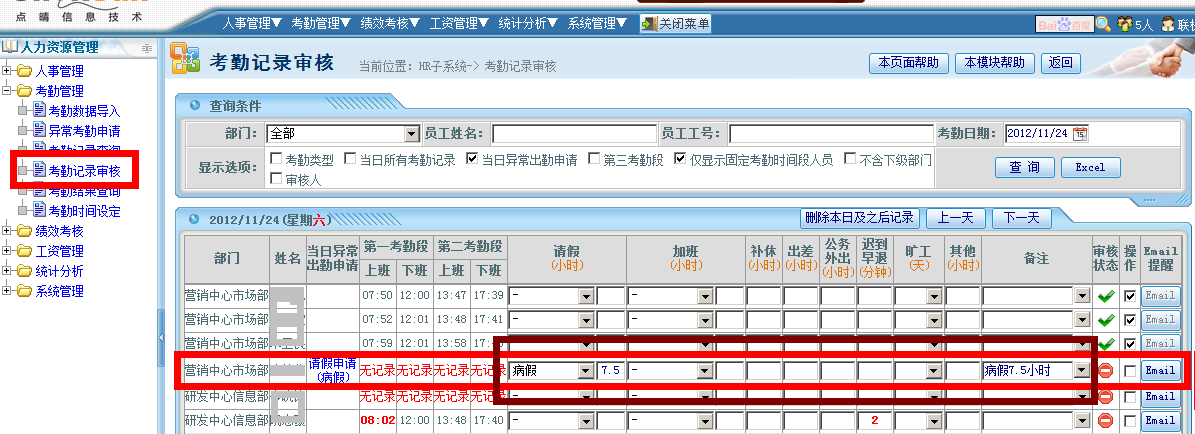Uncheck 当日异常出勤申请 display option
The height and width of the screenshot is (434, 1195).
[473, 159]
